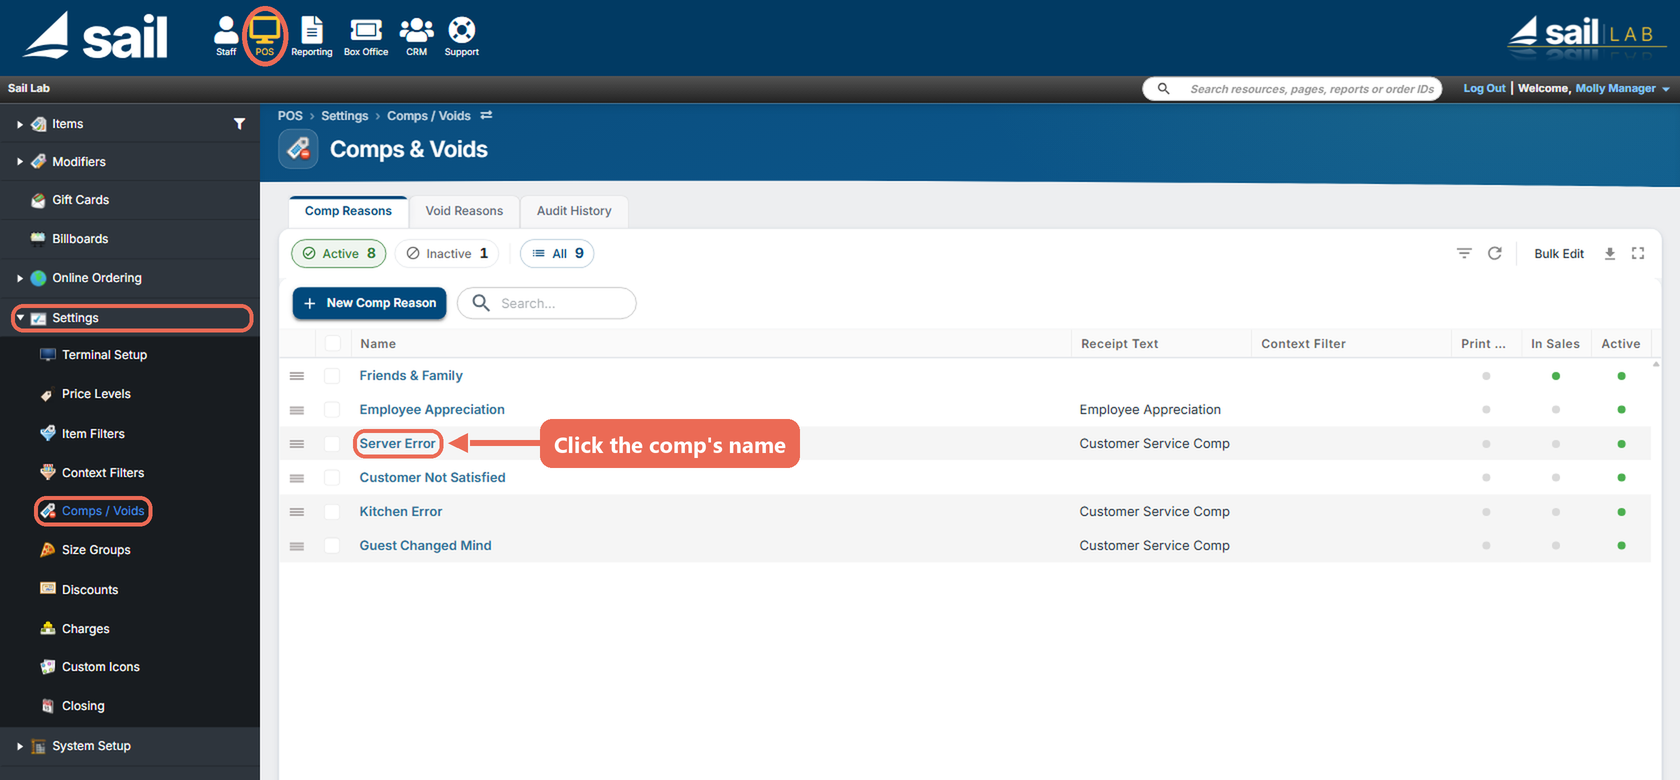This screenshot has height=780, width=1680.
Task: Expand the Online Ordering tree node
Action: click(19, 278)
